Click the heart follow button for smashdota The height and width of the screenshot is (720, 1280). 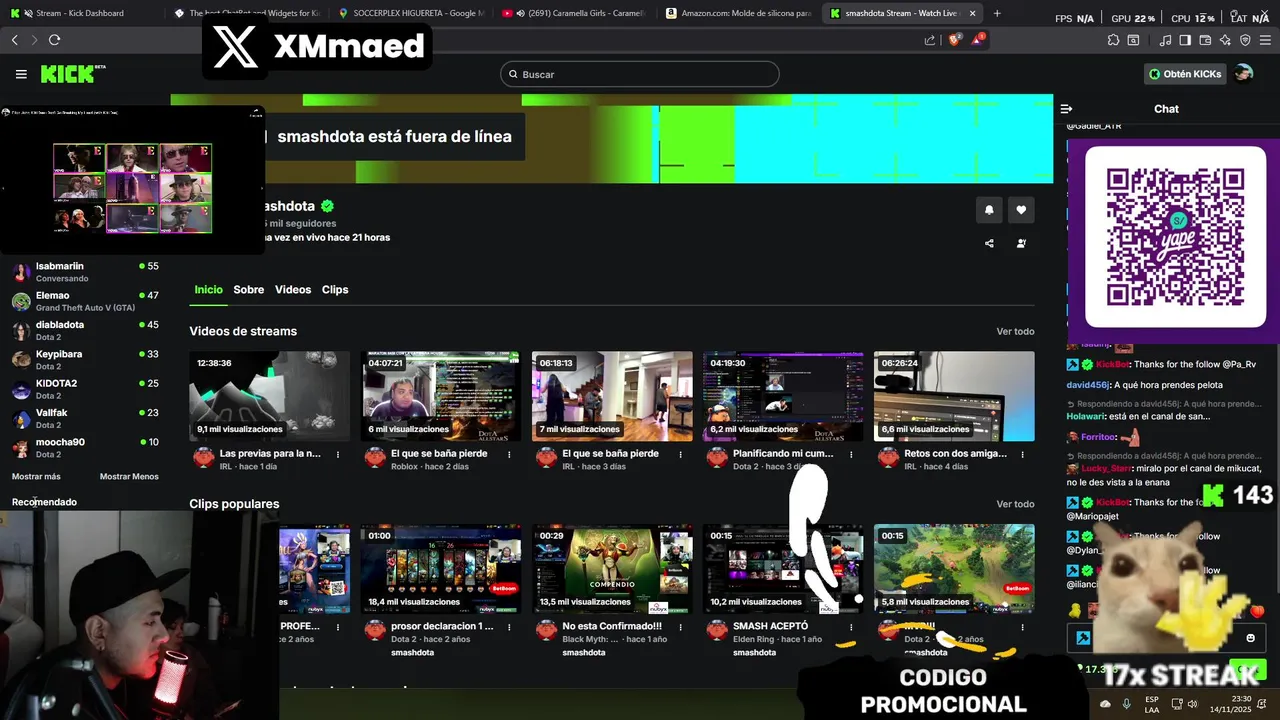tap(1021, 210)
